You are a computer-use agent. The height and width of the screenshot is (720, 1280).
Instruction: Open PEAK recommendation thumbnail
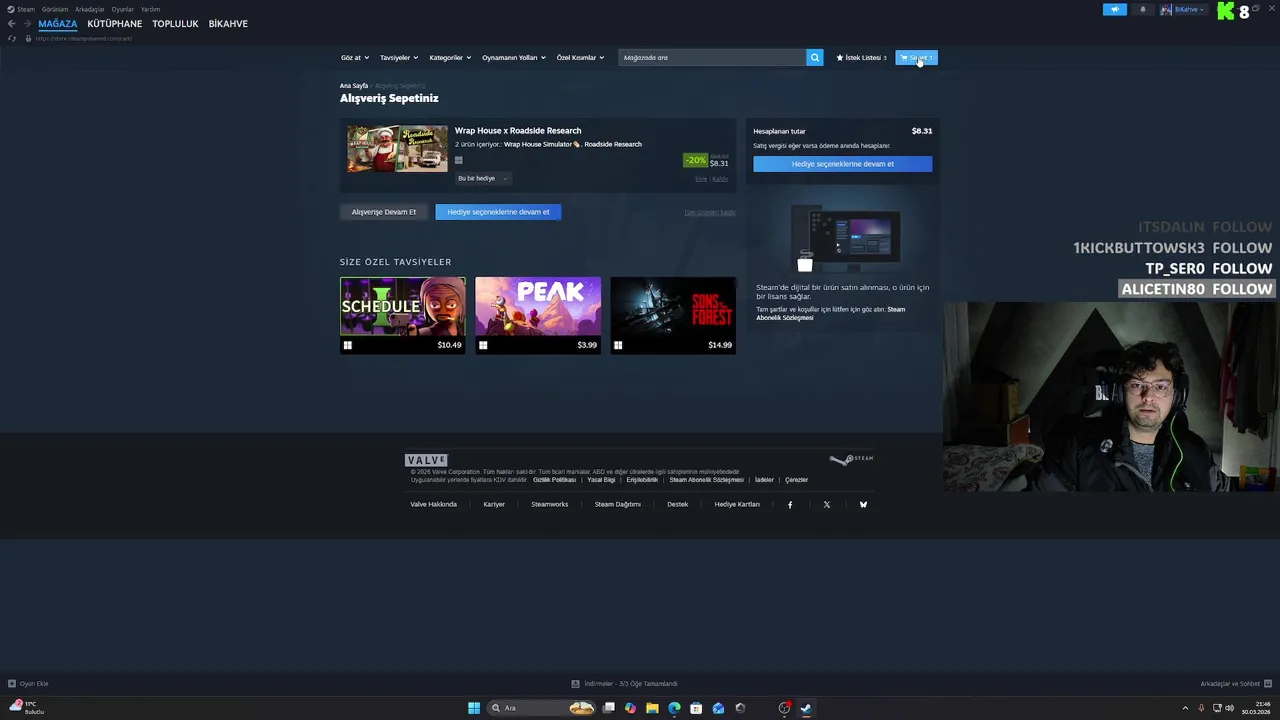click(x=538, y=306)
